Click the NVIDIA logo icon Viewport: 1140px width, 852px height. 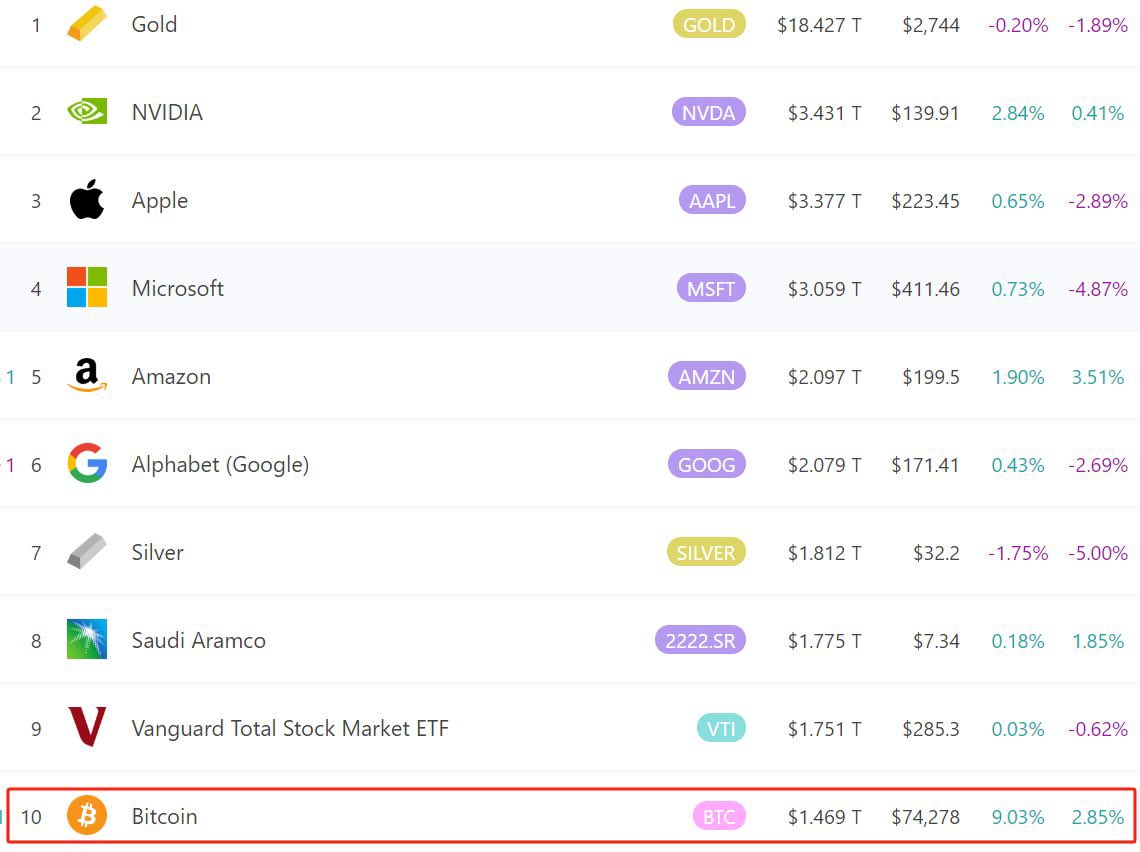(x=87, y=111)
